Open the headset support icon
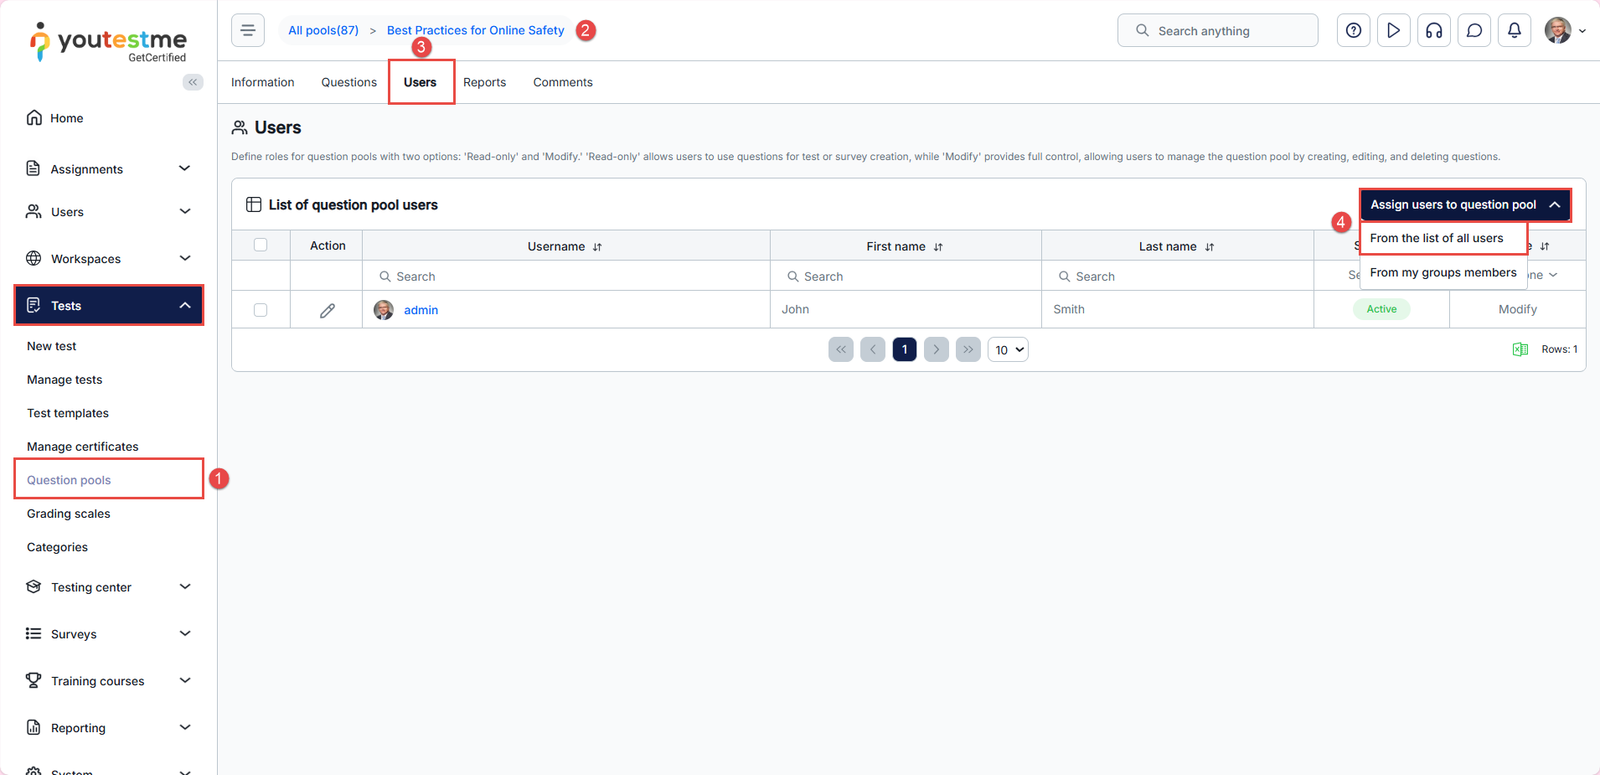The width and height of the screenshot is (1600, 775). 1433,31
